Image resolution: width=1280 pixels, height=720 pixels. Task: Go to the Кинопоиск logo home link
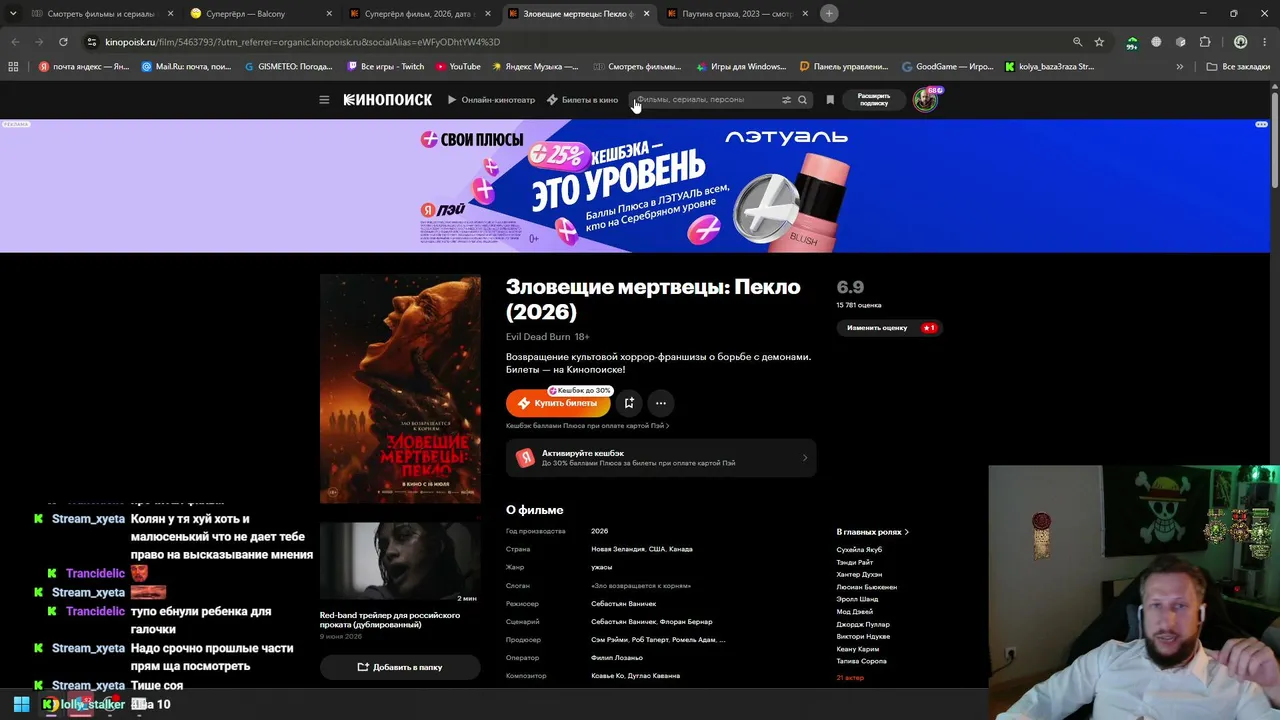click(388, 100)
